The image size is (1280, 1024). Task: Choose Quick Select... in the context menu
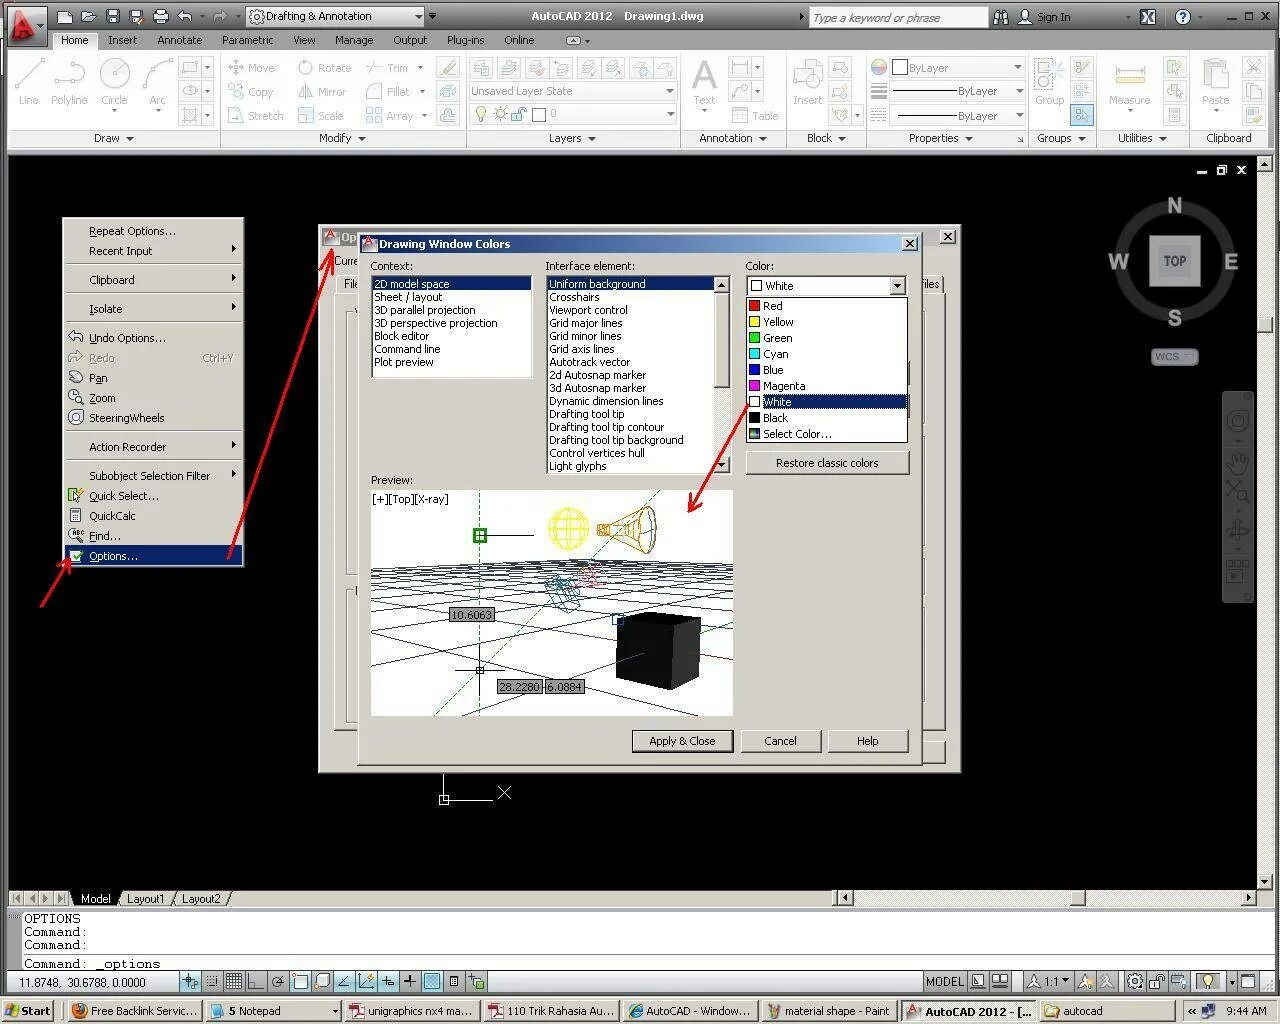click(154, 496)
